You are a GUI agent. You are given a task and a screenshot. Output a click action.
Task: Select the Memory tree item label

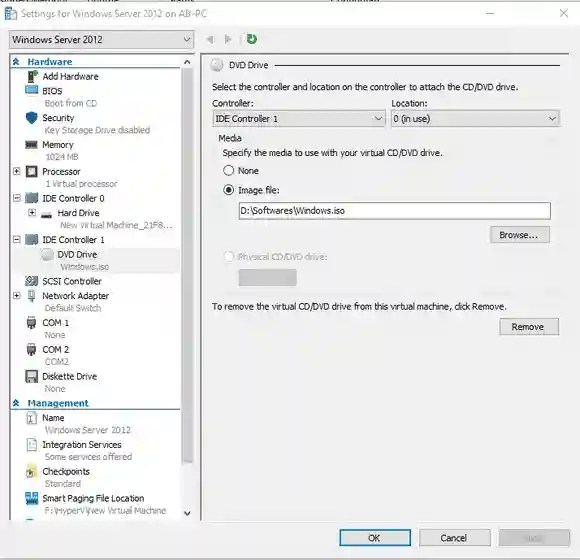pyautogui.click(x=58, y=145)
